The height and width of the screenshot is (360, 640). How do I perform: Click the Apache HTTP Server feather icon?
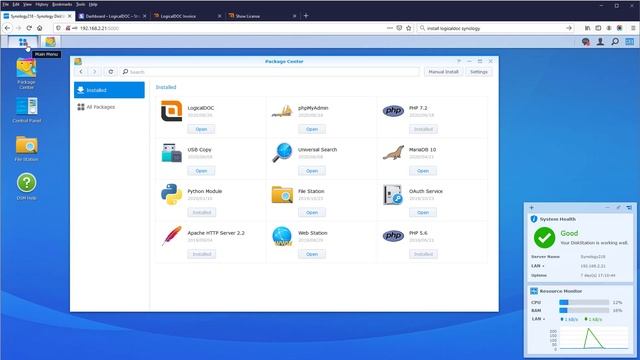coord(171,236)
